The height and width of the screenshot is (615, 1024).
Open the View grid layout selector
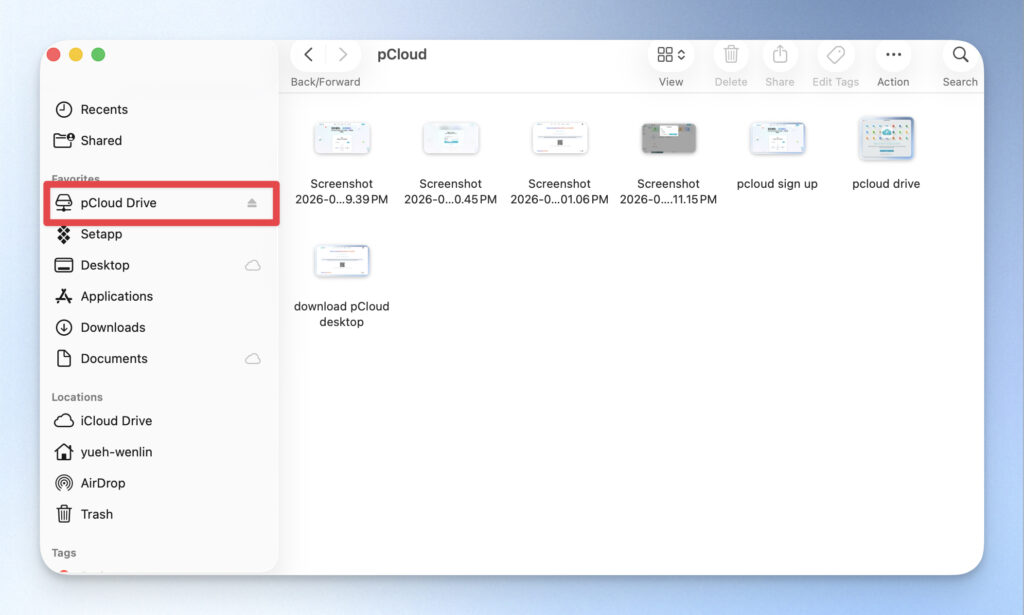click(x=671, y=55)
